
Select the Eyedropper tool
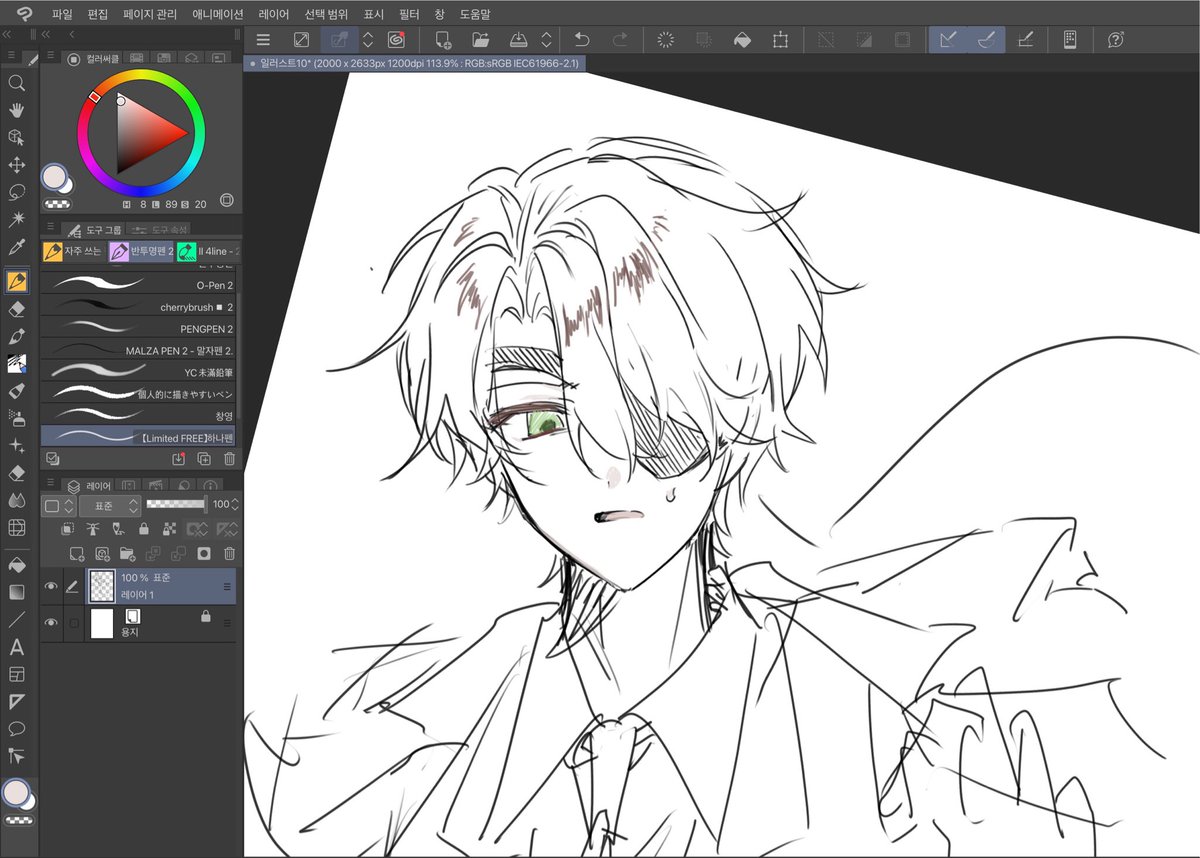[17, 247]
